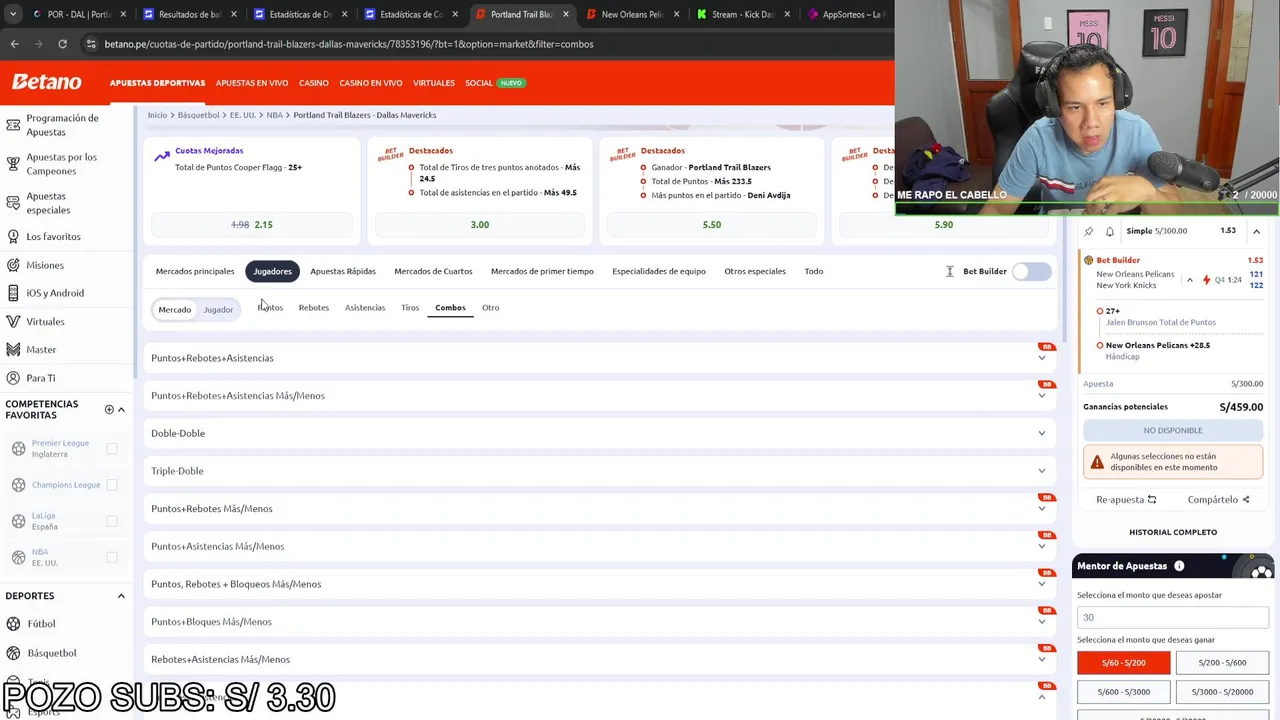Image resolution: width=1280 pixels, height=720 pixels.
Task: Switch to the Stream - Kick Dashboard tab
Action: click(742, 14)
